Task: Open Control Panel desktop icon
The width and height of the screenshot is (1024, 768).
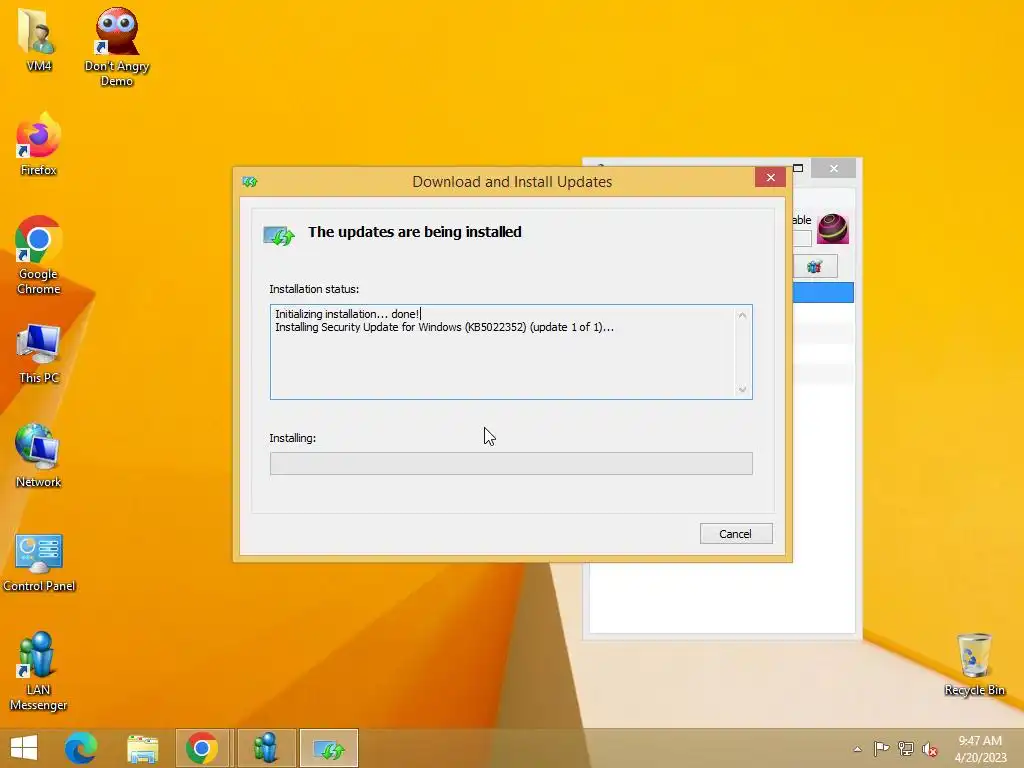Action: [39, 562]
